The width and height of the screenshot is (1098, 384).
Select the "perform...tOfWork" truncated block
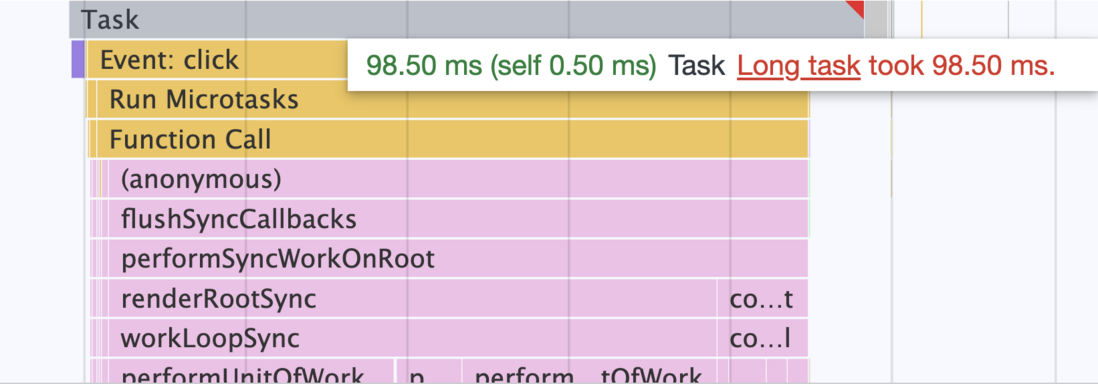pos(590,371)
